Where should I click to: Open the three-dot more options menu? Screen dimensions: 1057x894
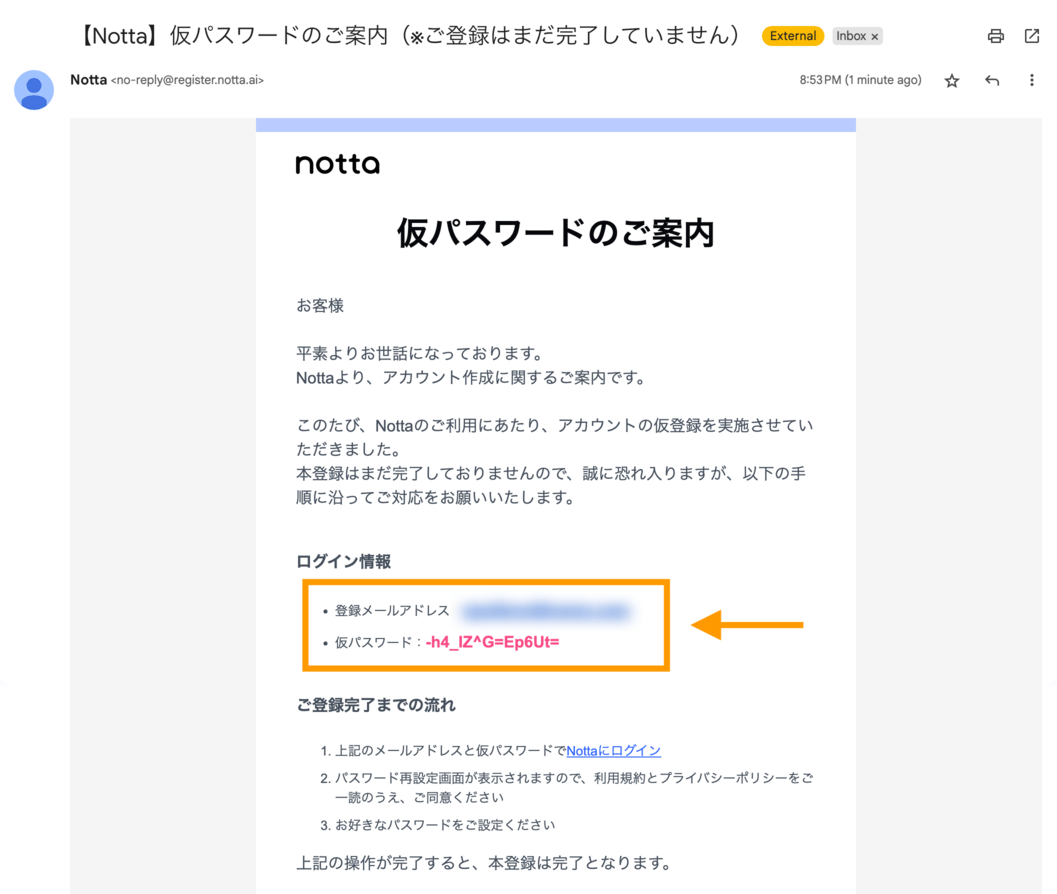[x=1031, y=81]
